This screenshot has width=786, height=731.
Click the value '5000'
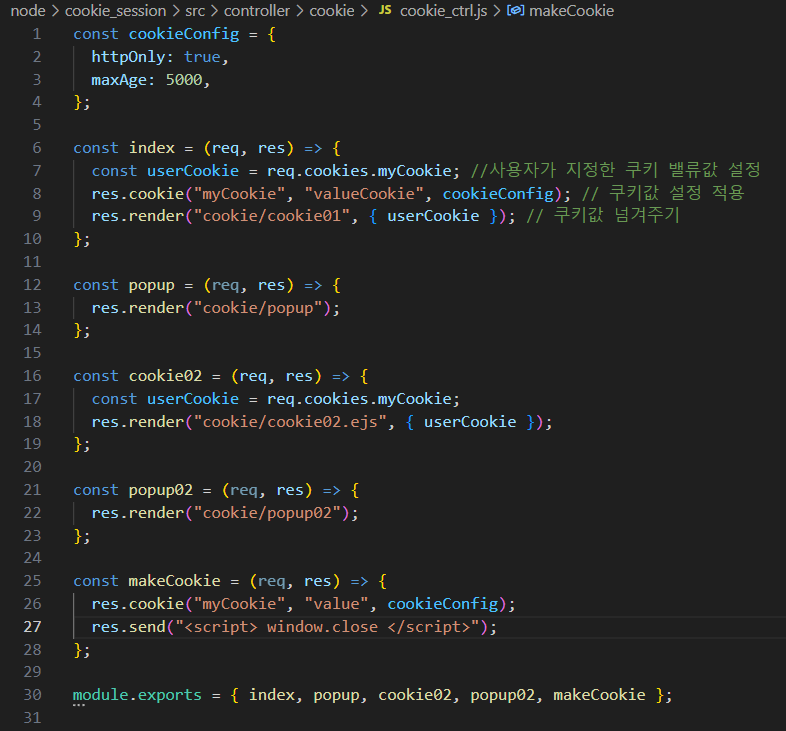(184, 80)
